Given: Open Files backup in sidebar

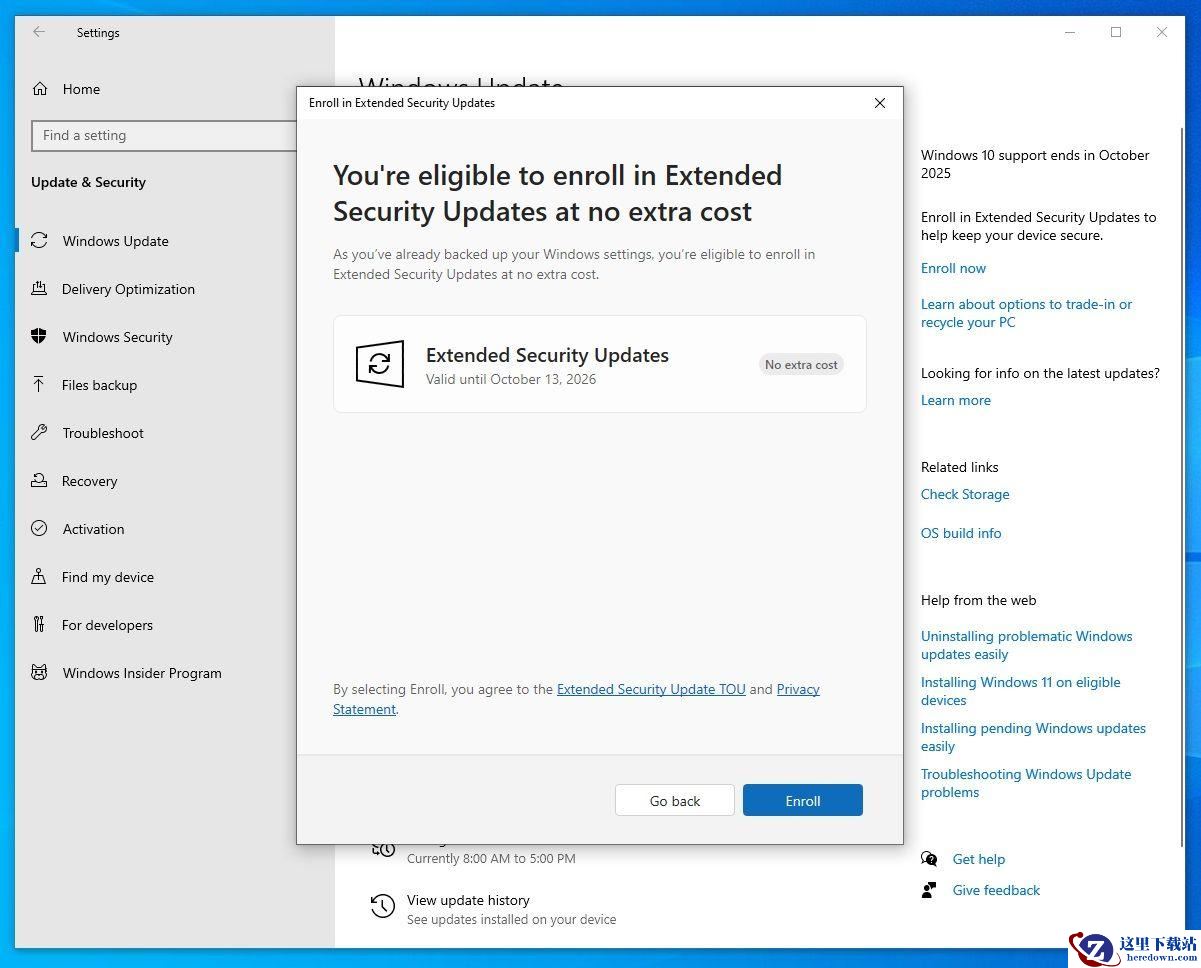Looking at the screenshot, I should 99,385.
